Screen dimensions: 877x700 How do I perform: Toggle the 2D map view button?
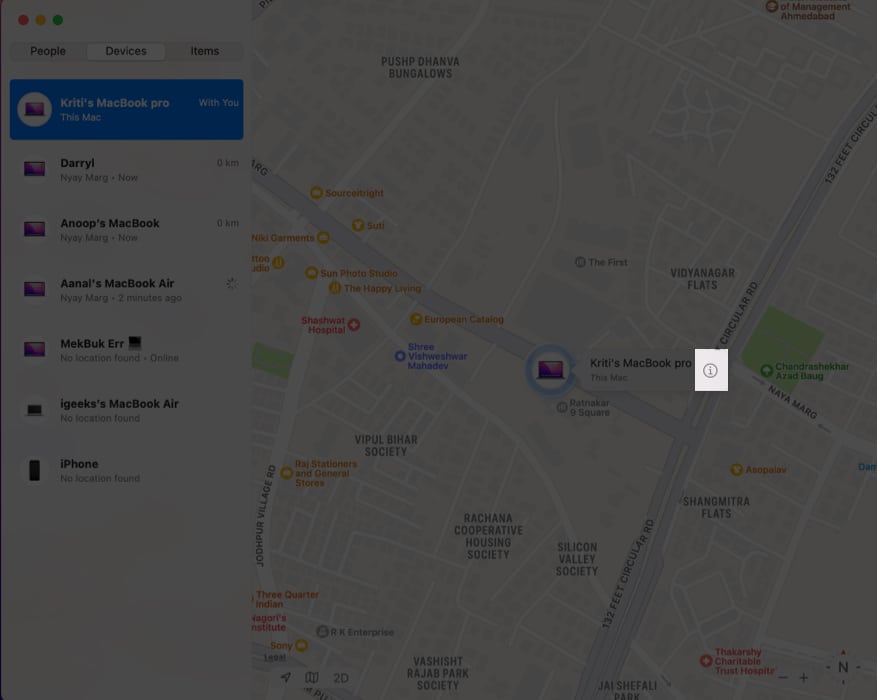tap(341, 678)
